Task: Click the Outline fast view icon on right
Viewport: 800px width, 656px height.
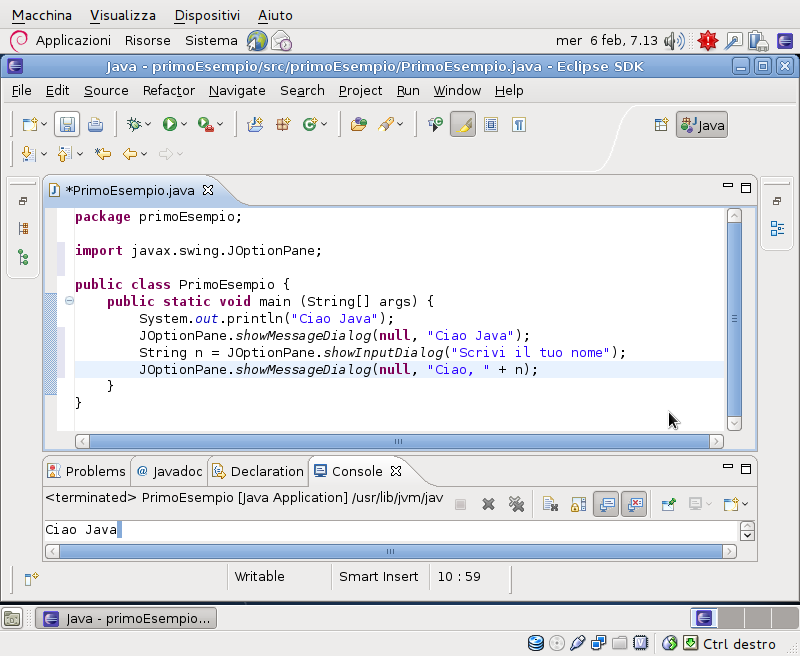Action: point(777,229)
